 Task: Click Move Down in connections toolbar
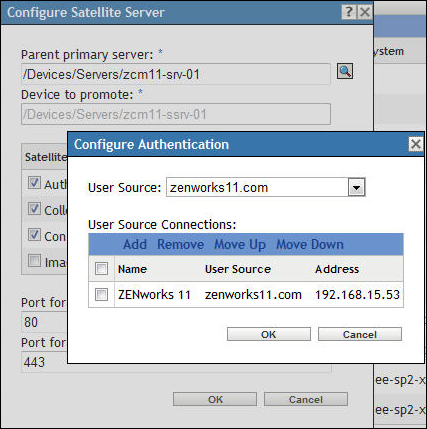pyautogui.click(x=310, y=244)
